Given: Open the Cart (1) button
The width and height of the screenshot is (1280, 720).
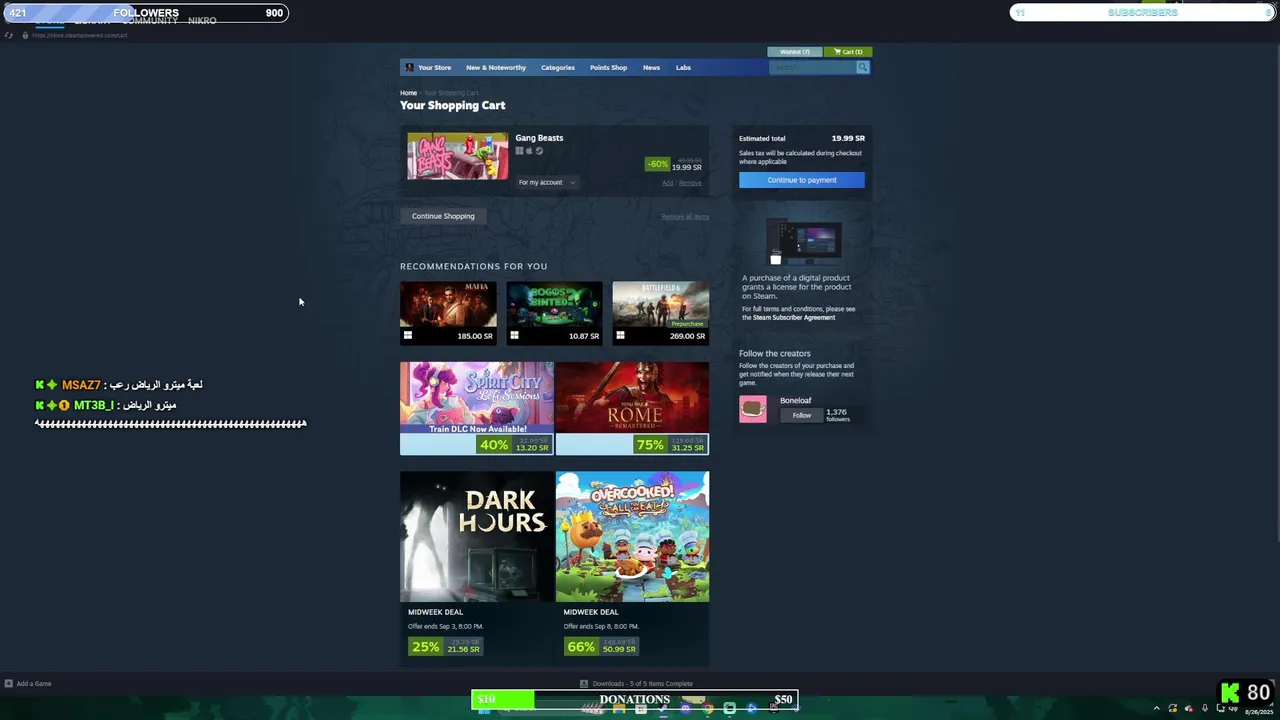Looking at the screenshot, I should pyautogui.click(x=848, y=52).
